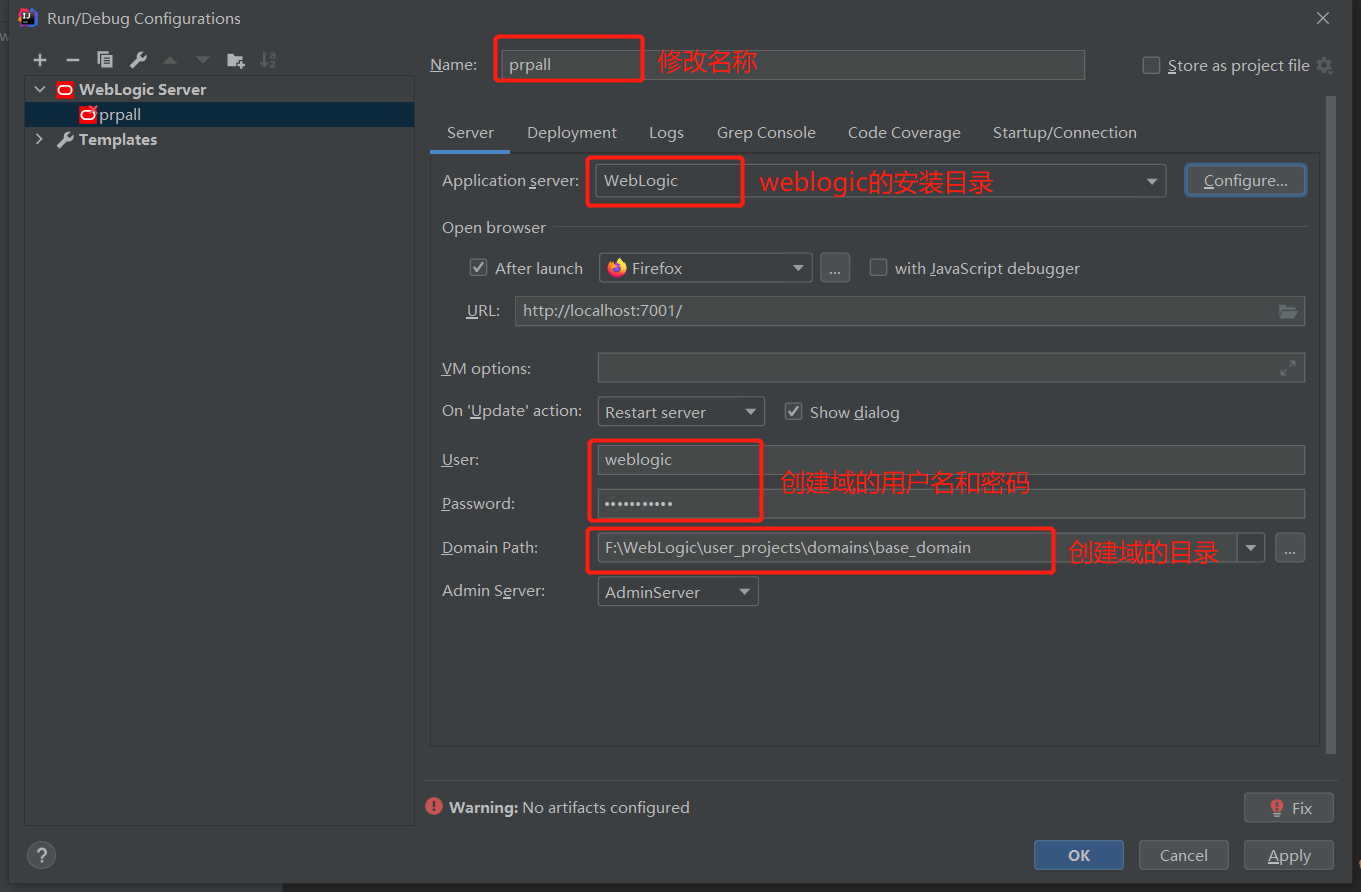
Task: Switch to the Deployment tab
Action: [572, 133]
